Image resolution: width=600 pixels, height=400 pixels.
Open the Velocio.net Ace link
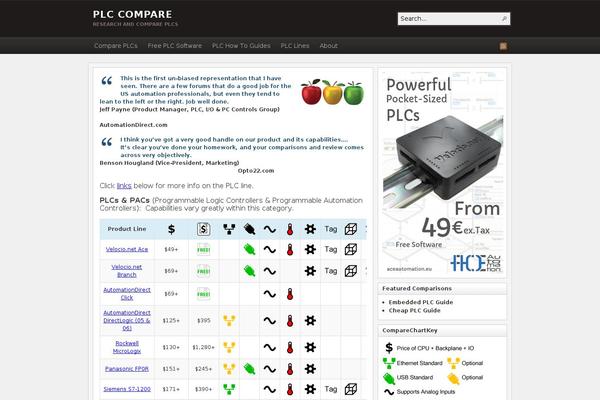127,249
